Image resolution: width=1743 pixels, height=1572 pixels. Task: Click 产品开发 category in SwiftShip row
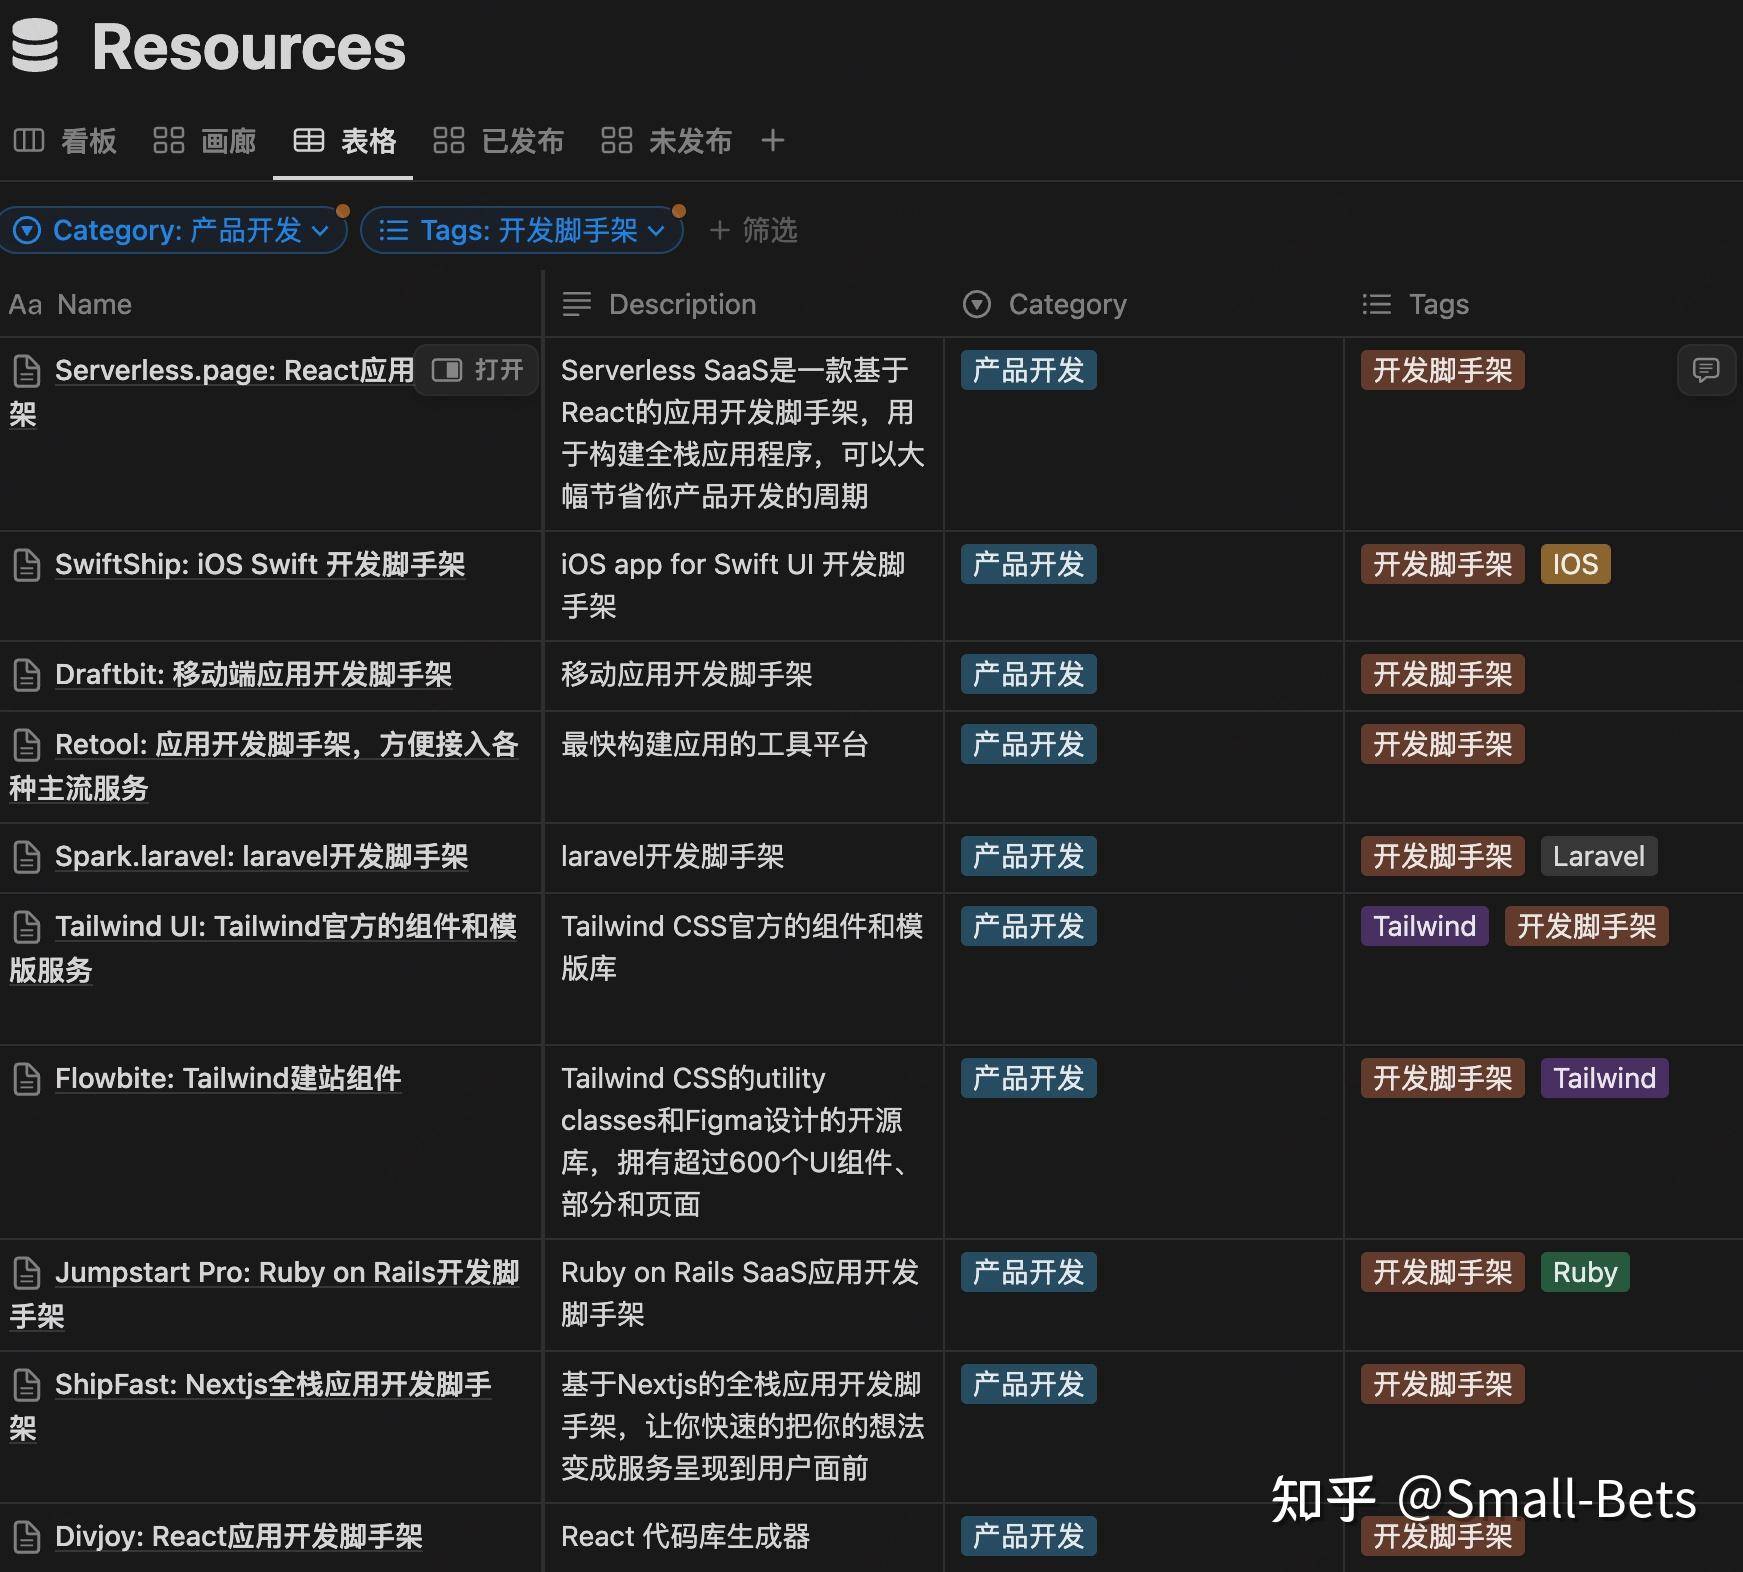click(1028, 564)
